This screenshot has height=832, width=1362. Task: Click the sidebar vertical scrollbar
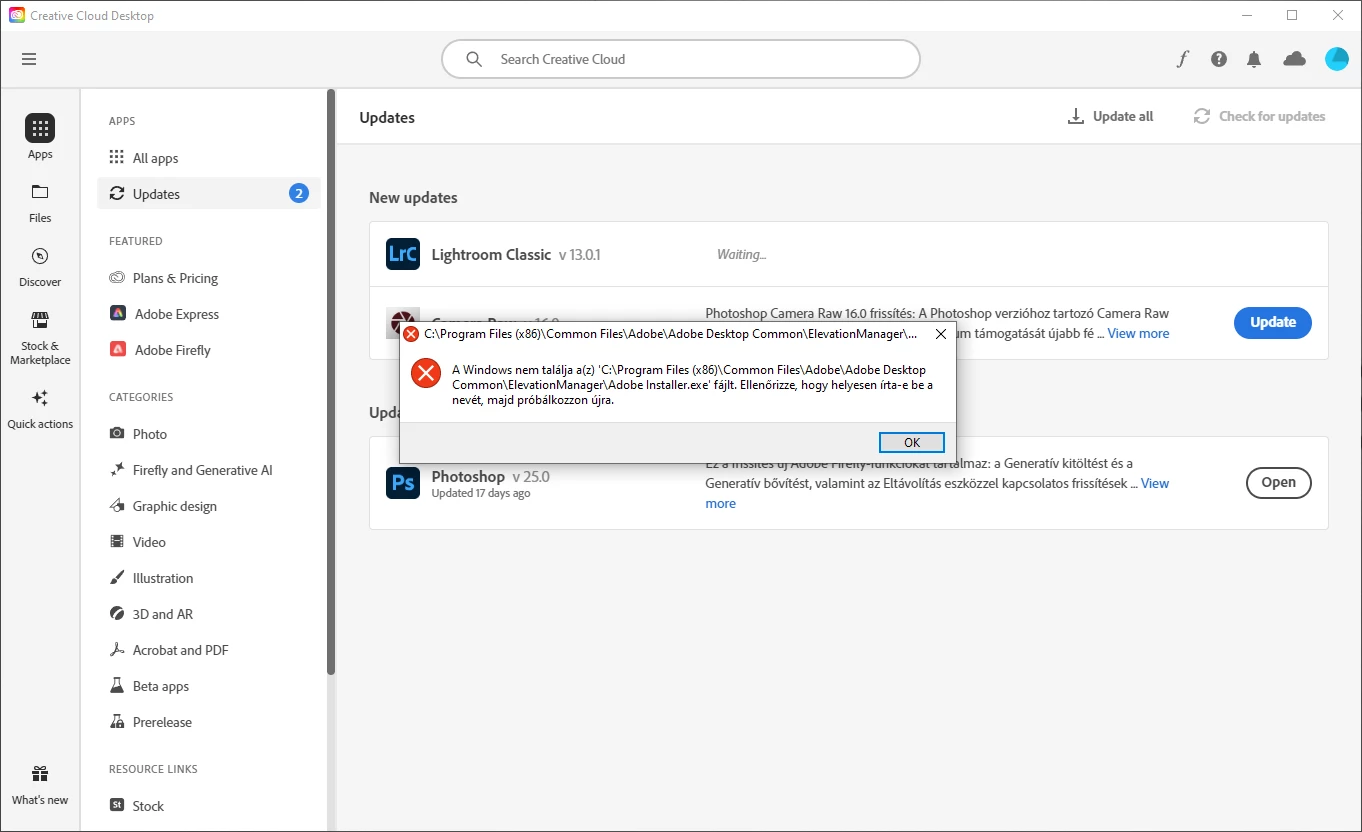(x=331, y=382)
